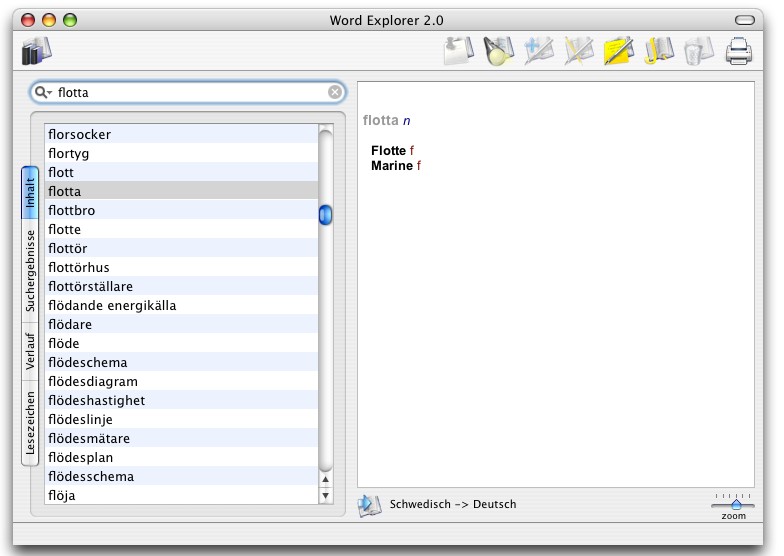Open the Lesezeichen tab
The height and width of the screenshot is (556, 784).
pyautogui.click(x=30, y=423)
